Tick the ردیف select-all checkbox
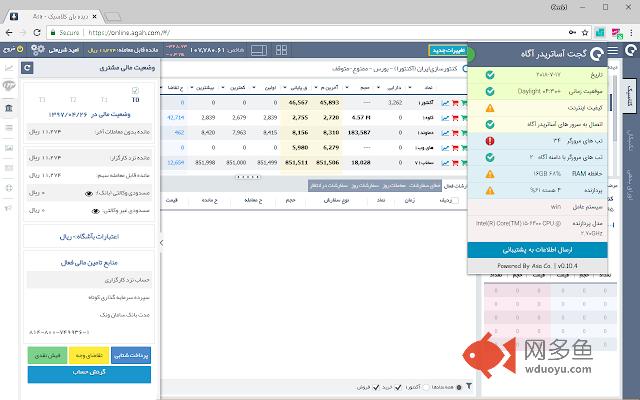 [455, 200]
